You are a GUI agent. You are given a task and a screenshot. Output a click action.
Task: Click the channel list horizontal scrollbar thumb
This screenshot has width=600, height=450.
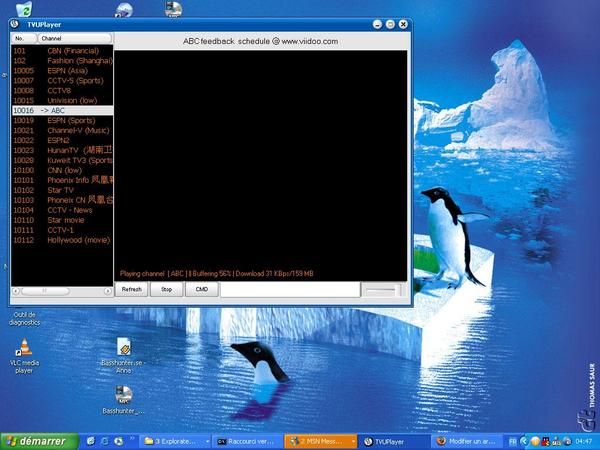click(x=45, y=291)
